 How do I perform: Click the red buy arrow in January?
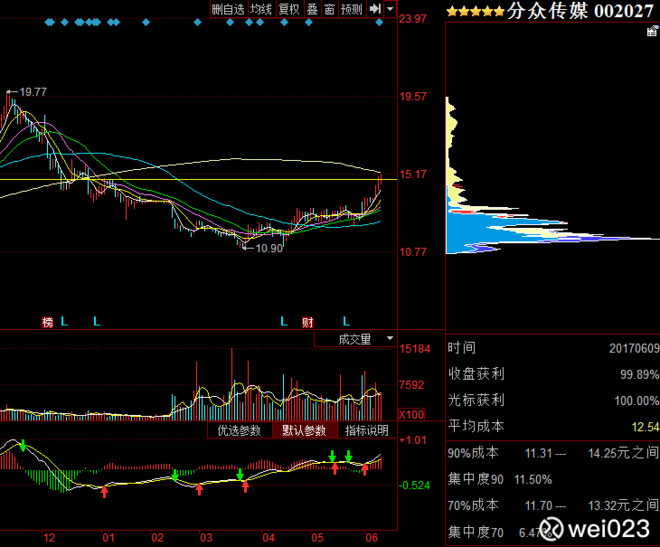(104, 491)
